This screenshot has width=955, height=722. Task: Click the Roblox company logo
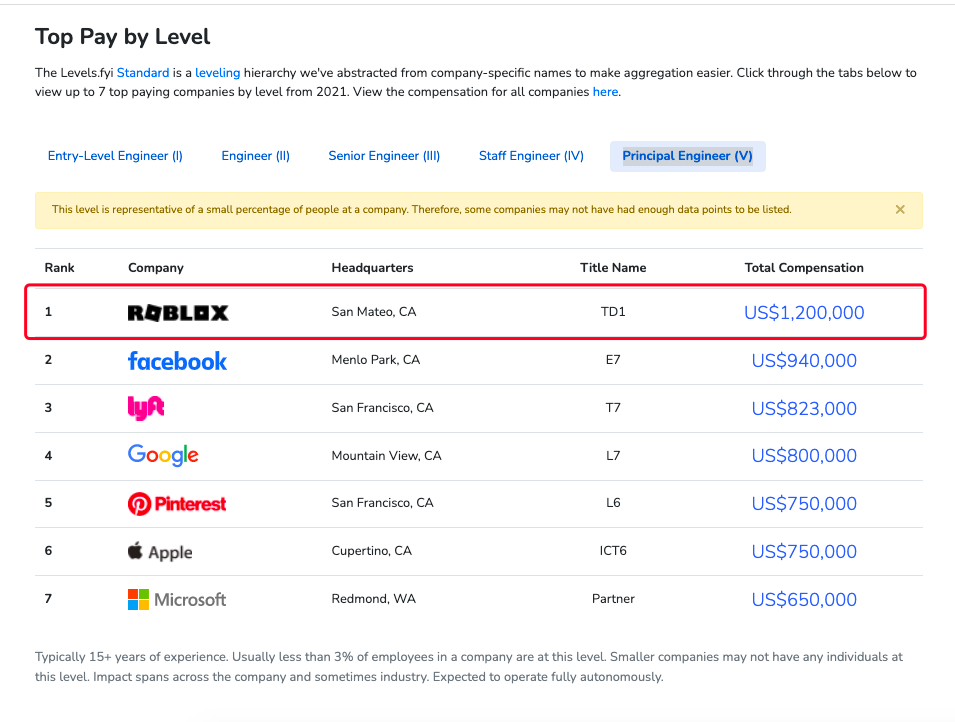tap(178, 313)
